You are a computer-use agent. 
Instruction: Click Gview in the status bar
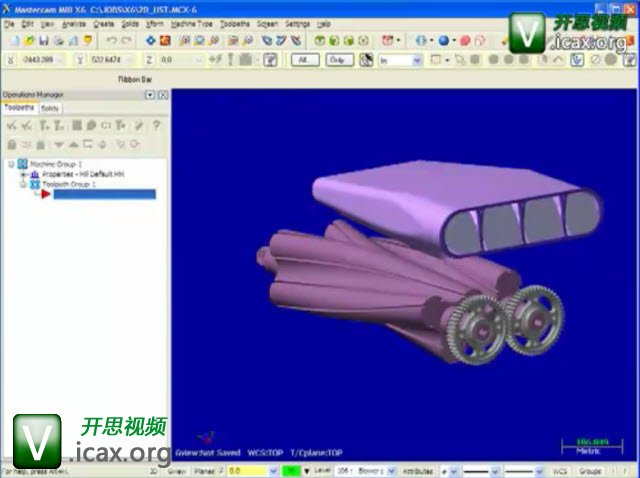pyautogui.click(x=177, y=471)
